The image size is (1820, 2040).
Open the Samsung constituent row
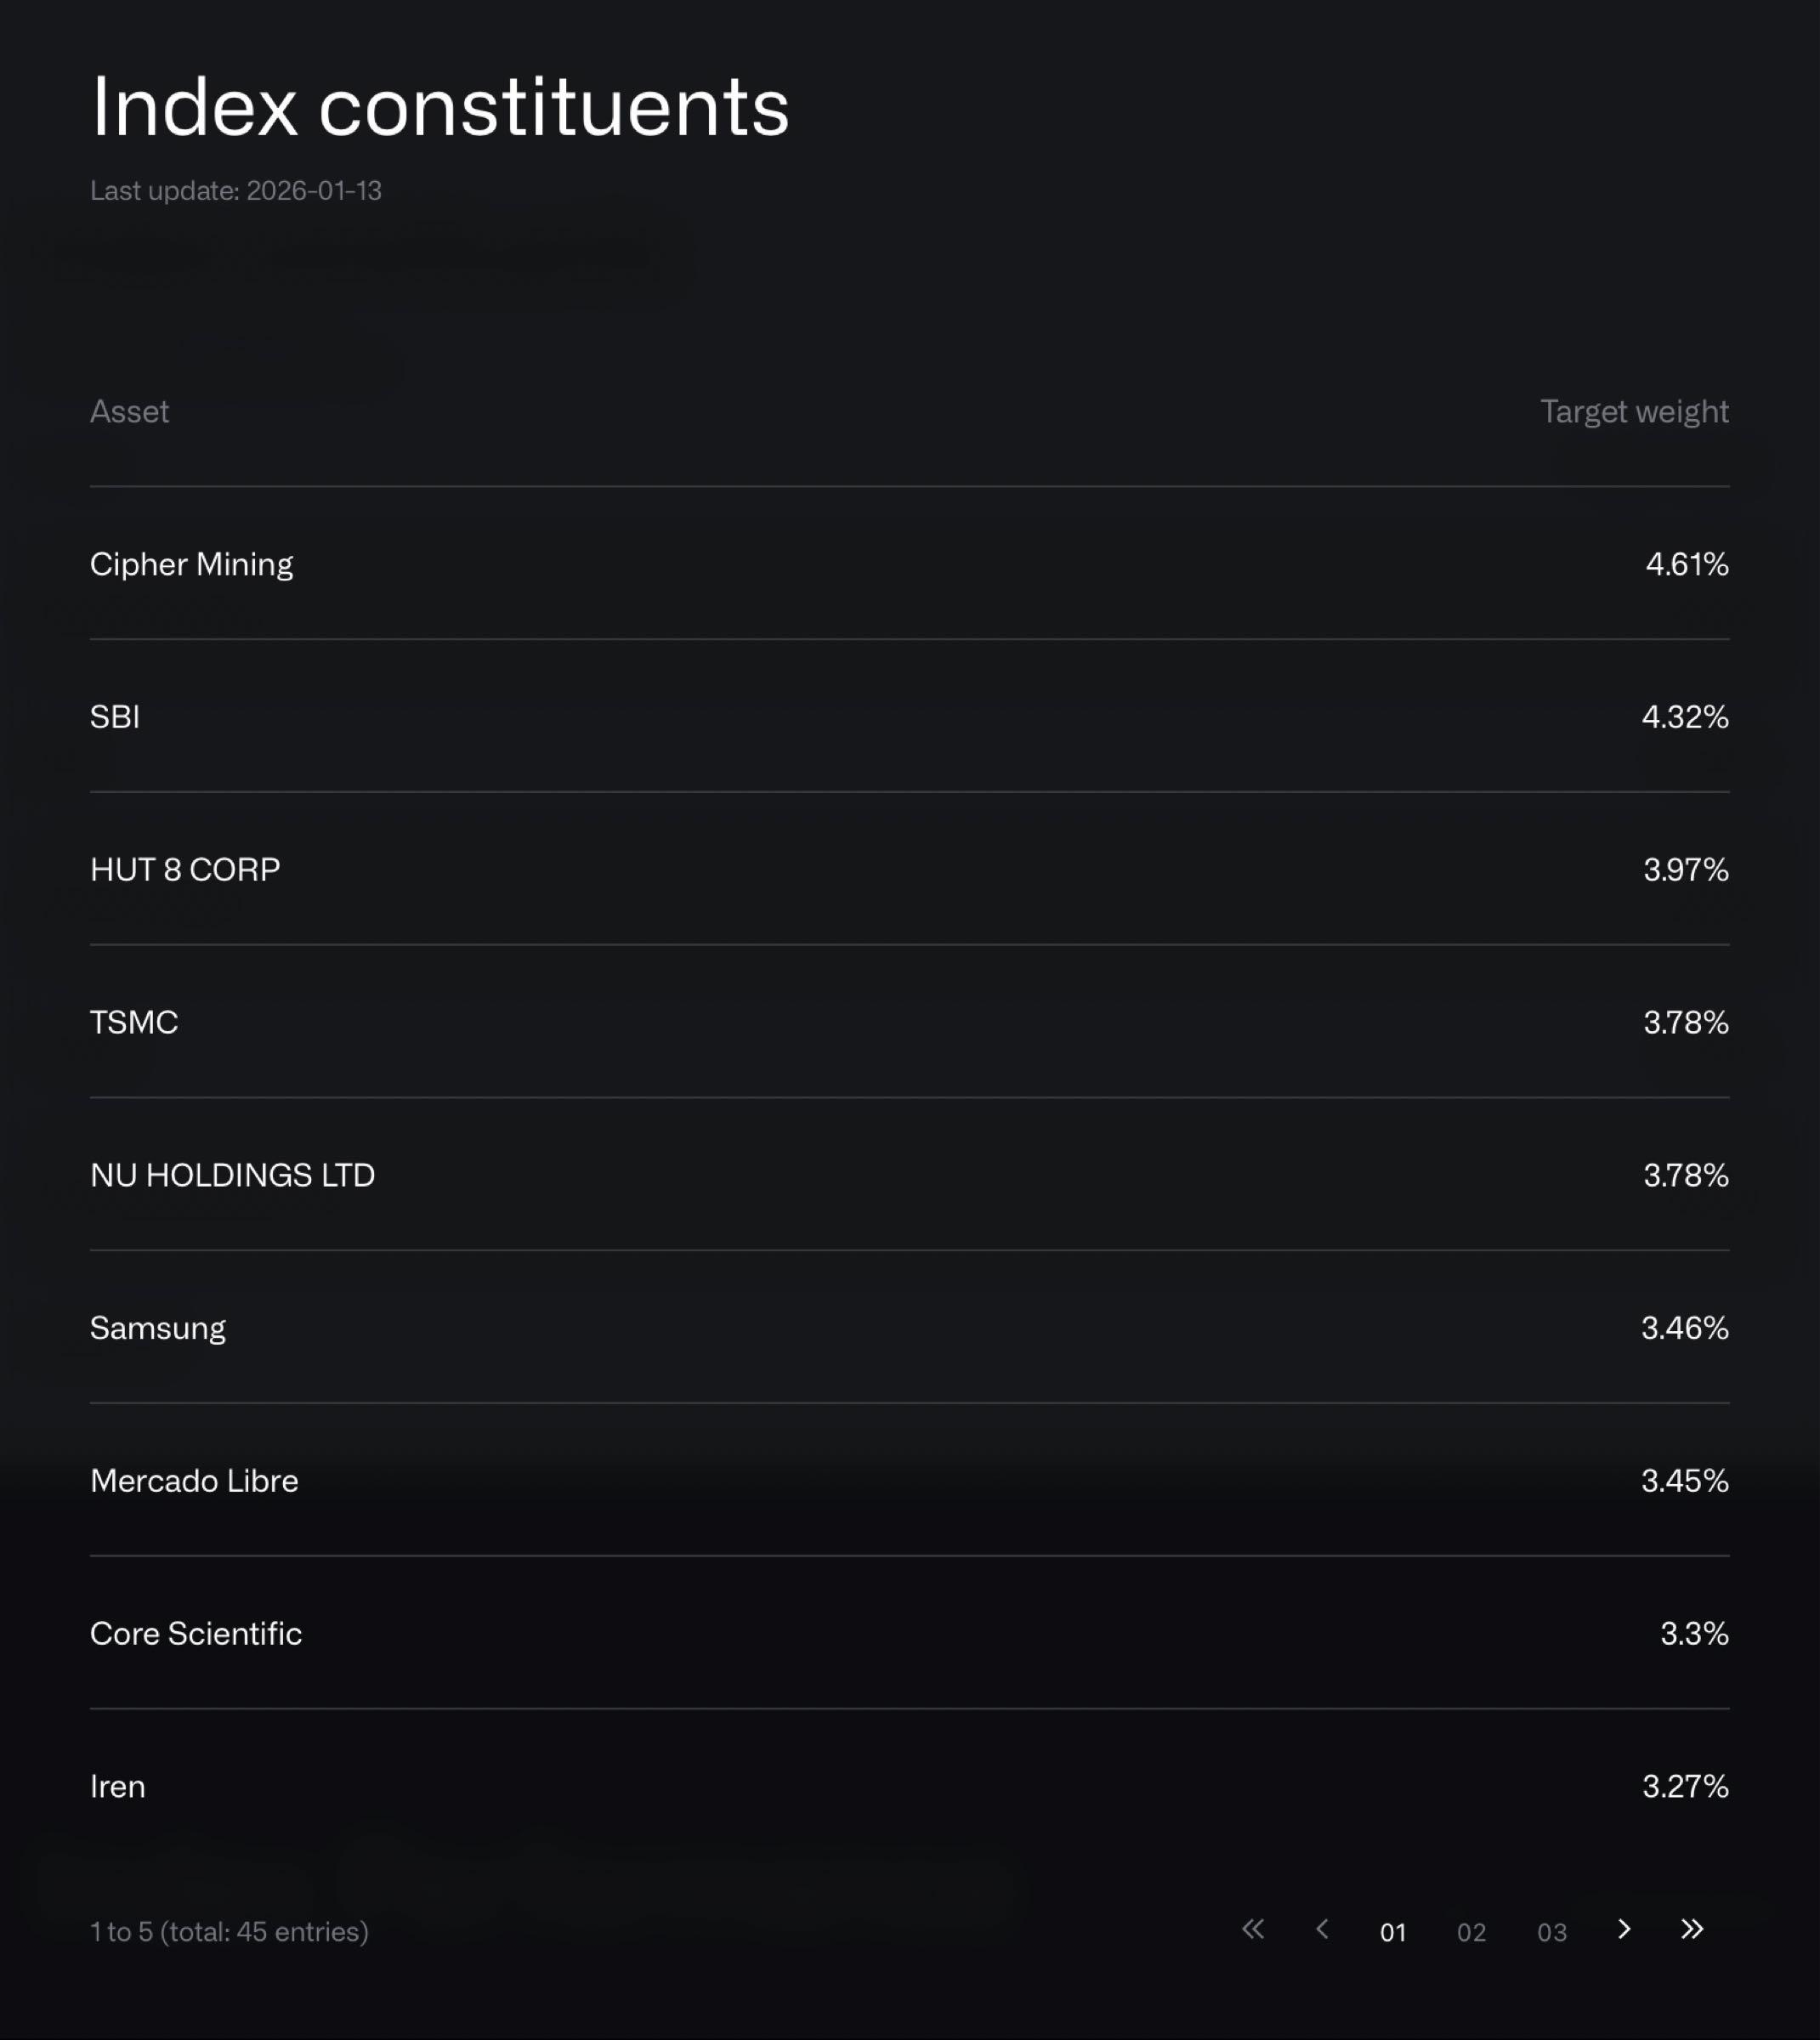[x=158, y=1328]
